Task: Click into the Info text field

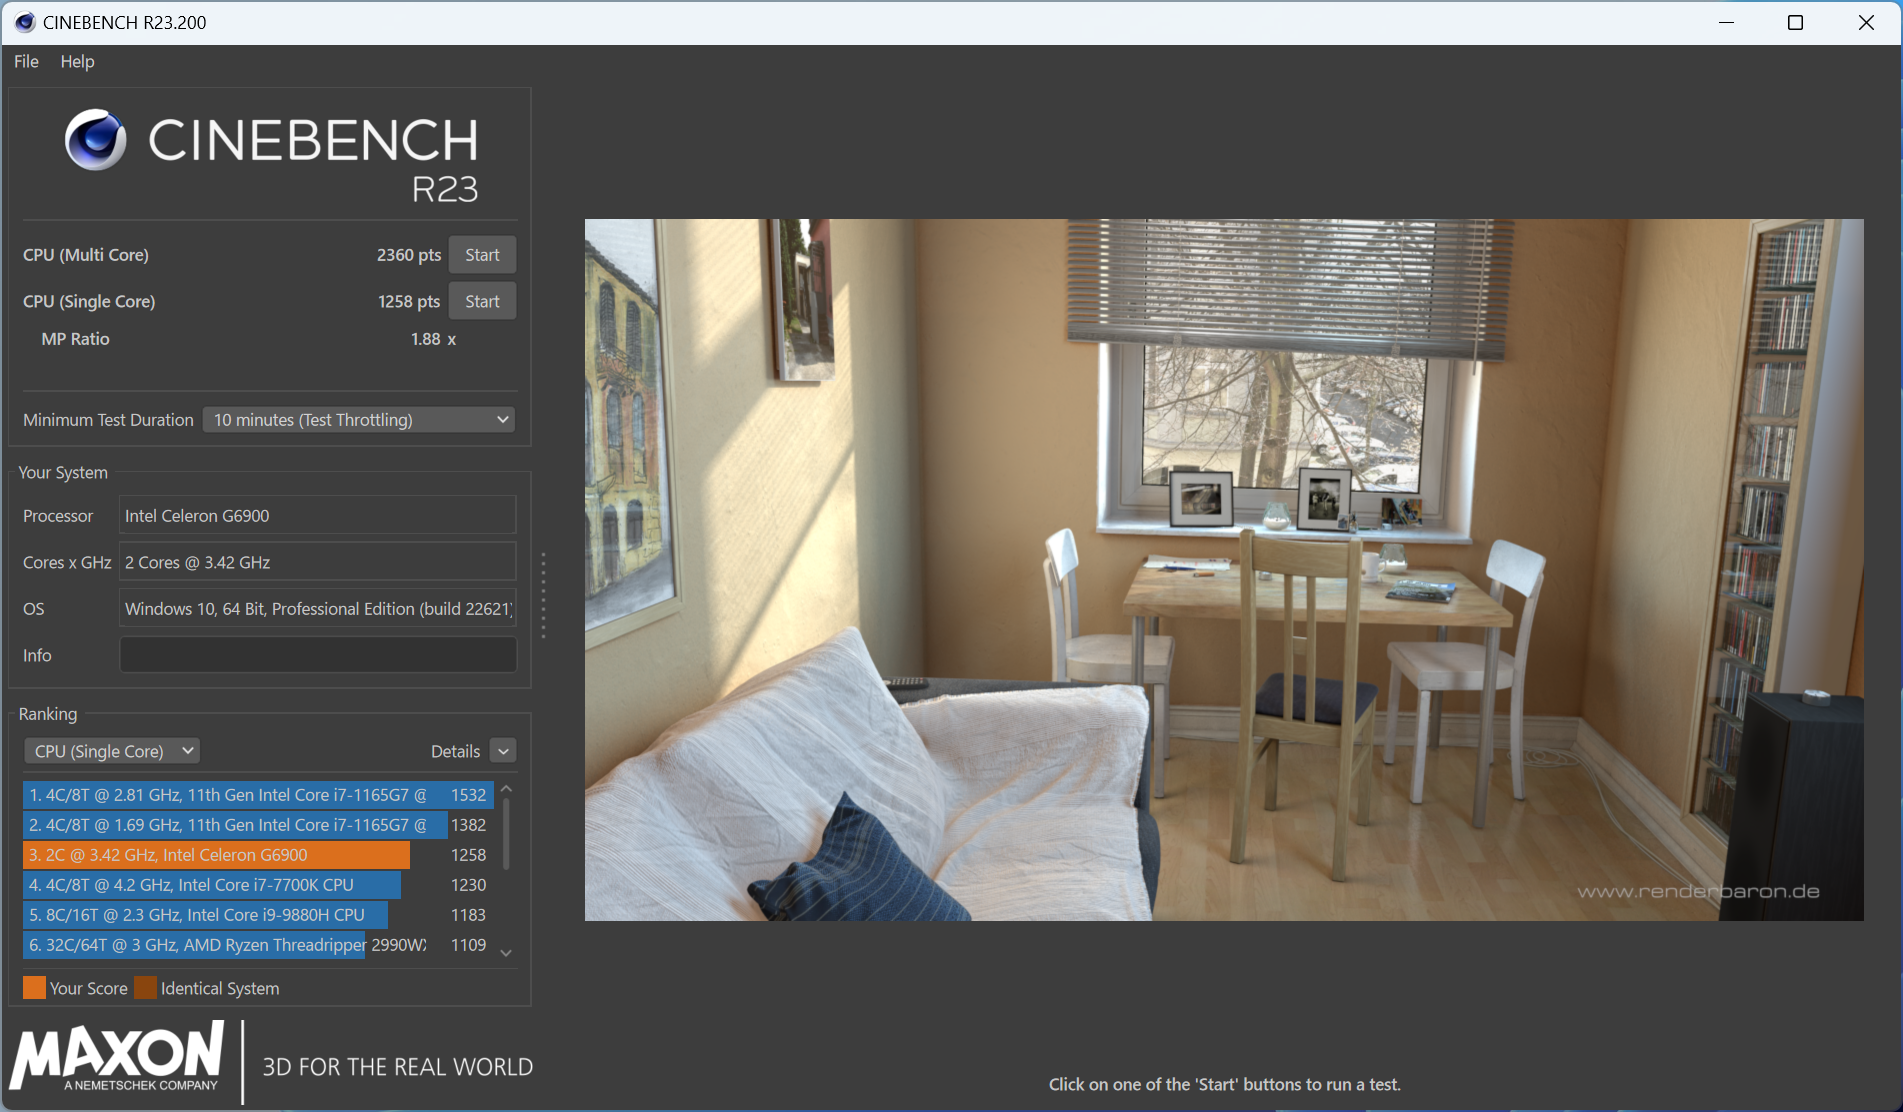Action: 318,655
